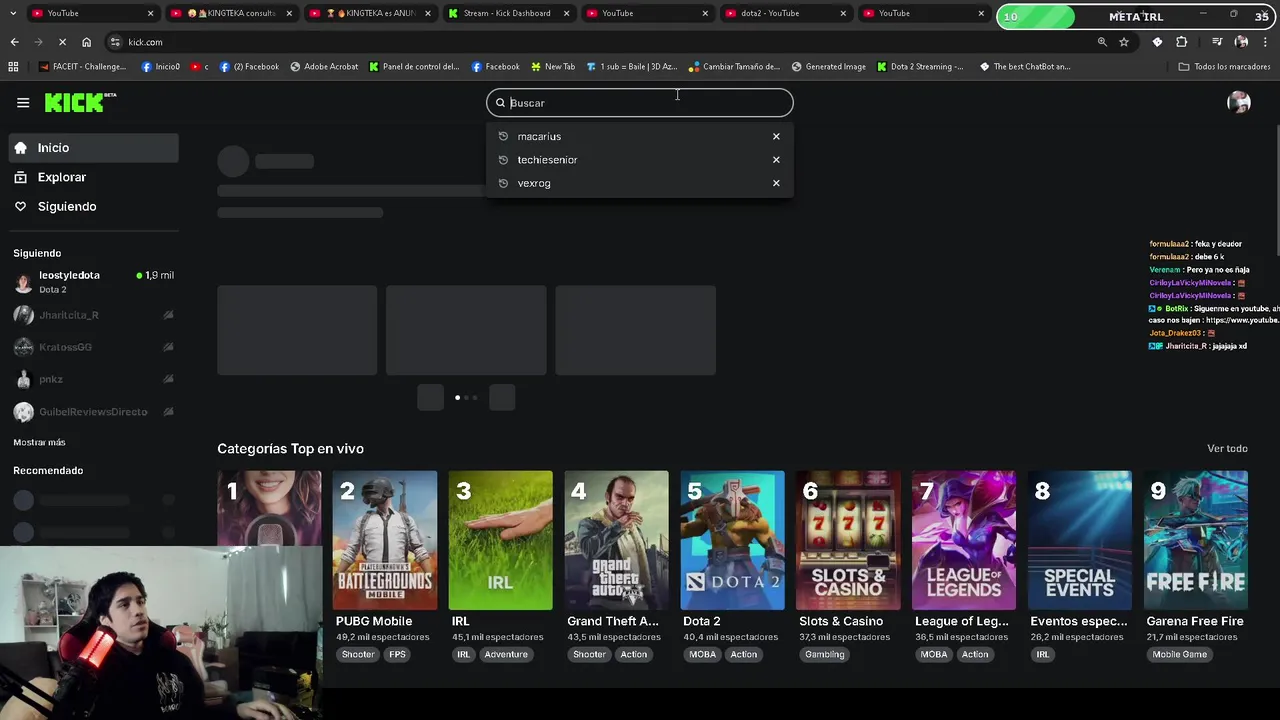Screen dimensions: 1280x720
Task: Open the browser extensions puzzle icon
Action: pyautogui.click(x=1182, y=42)
